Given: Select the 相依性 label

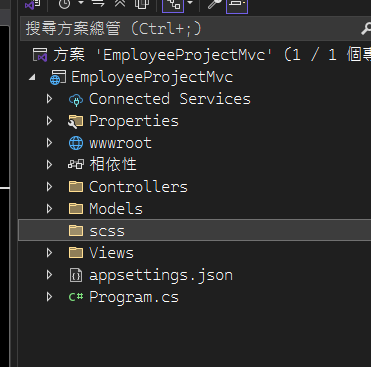Looking at the screenshot, I should [113, 165].
